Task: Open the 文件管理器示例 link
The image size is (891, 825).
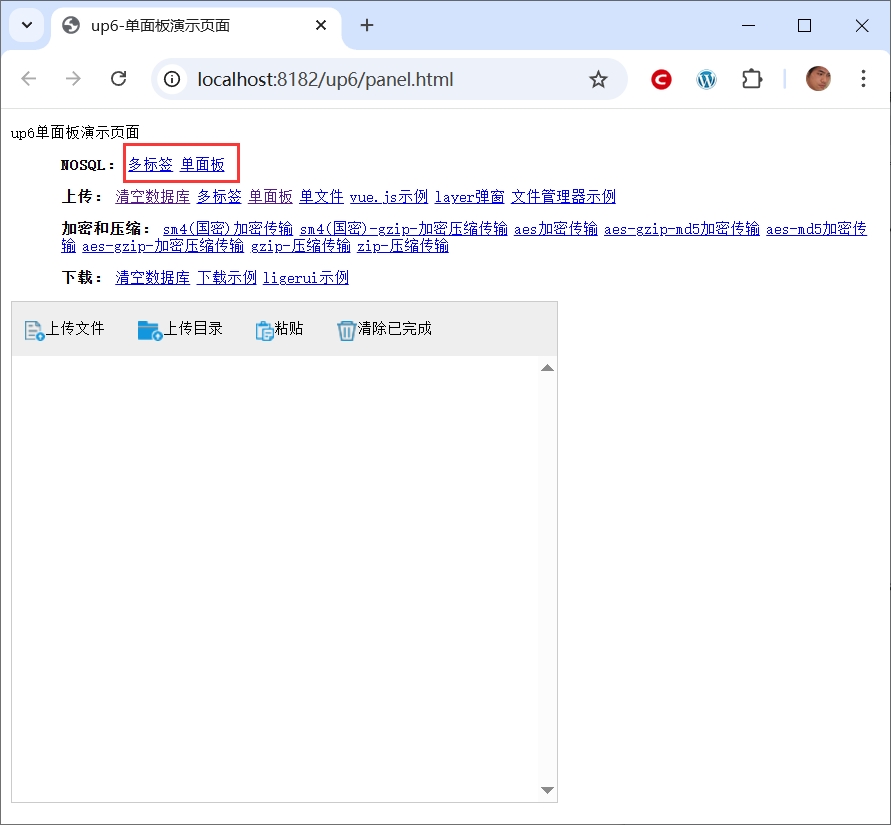Action: pyautogui.click(x=563, y=197)
